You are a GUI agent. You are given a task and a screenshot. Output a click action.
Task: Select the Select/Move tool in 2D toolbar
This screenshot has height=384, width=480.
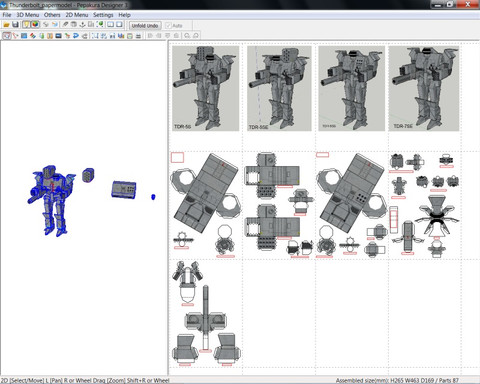[6, 36]
